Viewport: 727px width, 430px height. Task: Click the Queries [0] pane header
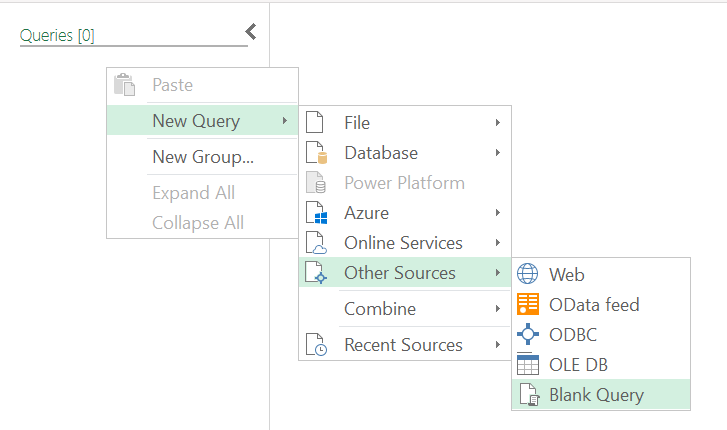[57, 35]
